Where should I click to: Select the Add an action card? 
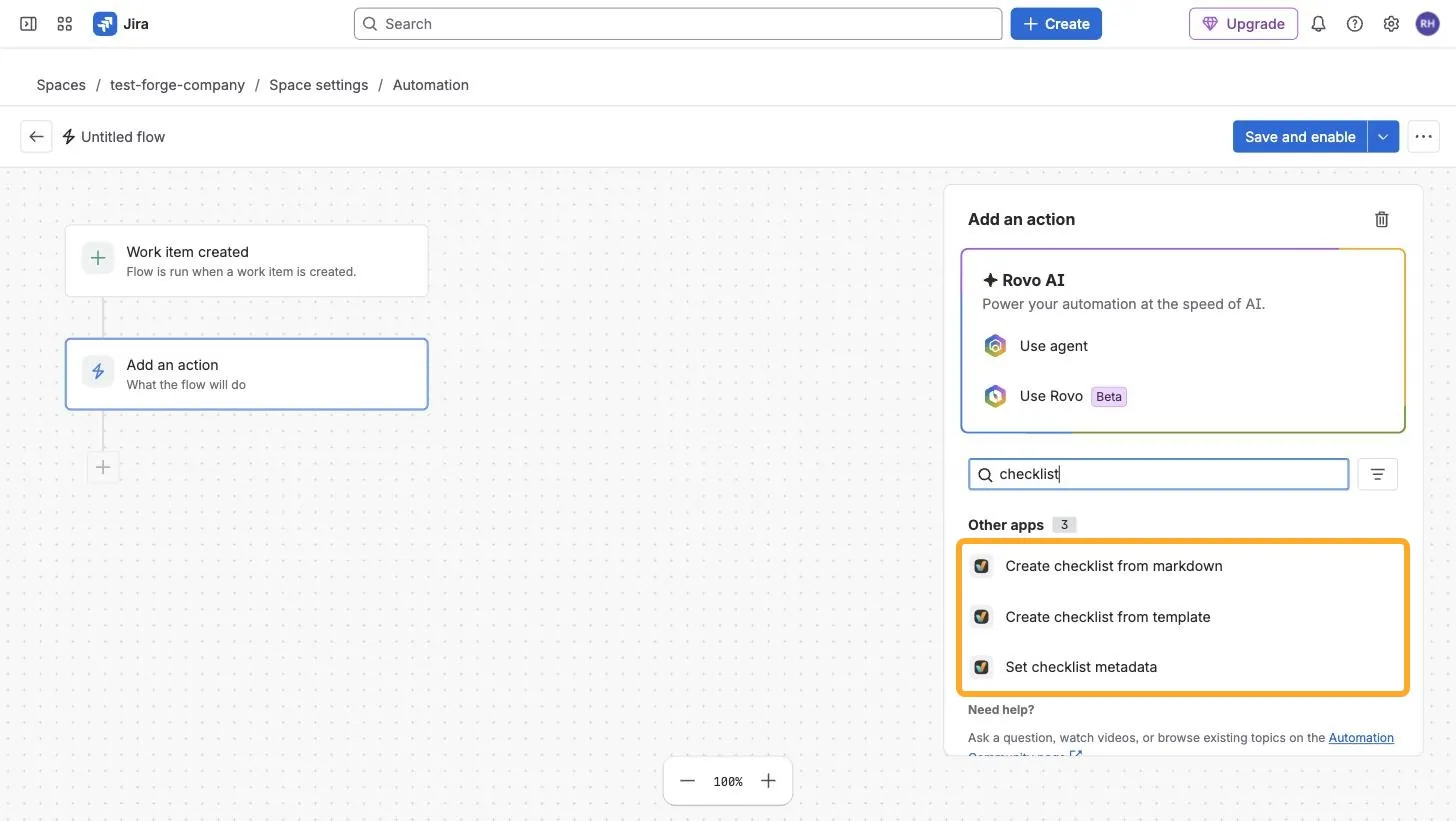tap(246, 374)
